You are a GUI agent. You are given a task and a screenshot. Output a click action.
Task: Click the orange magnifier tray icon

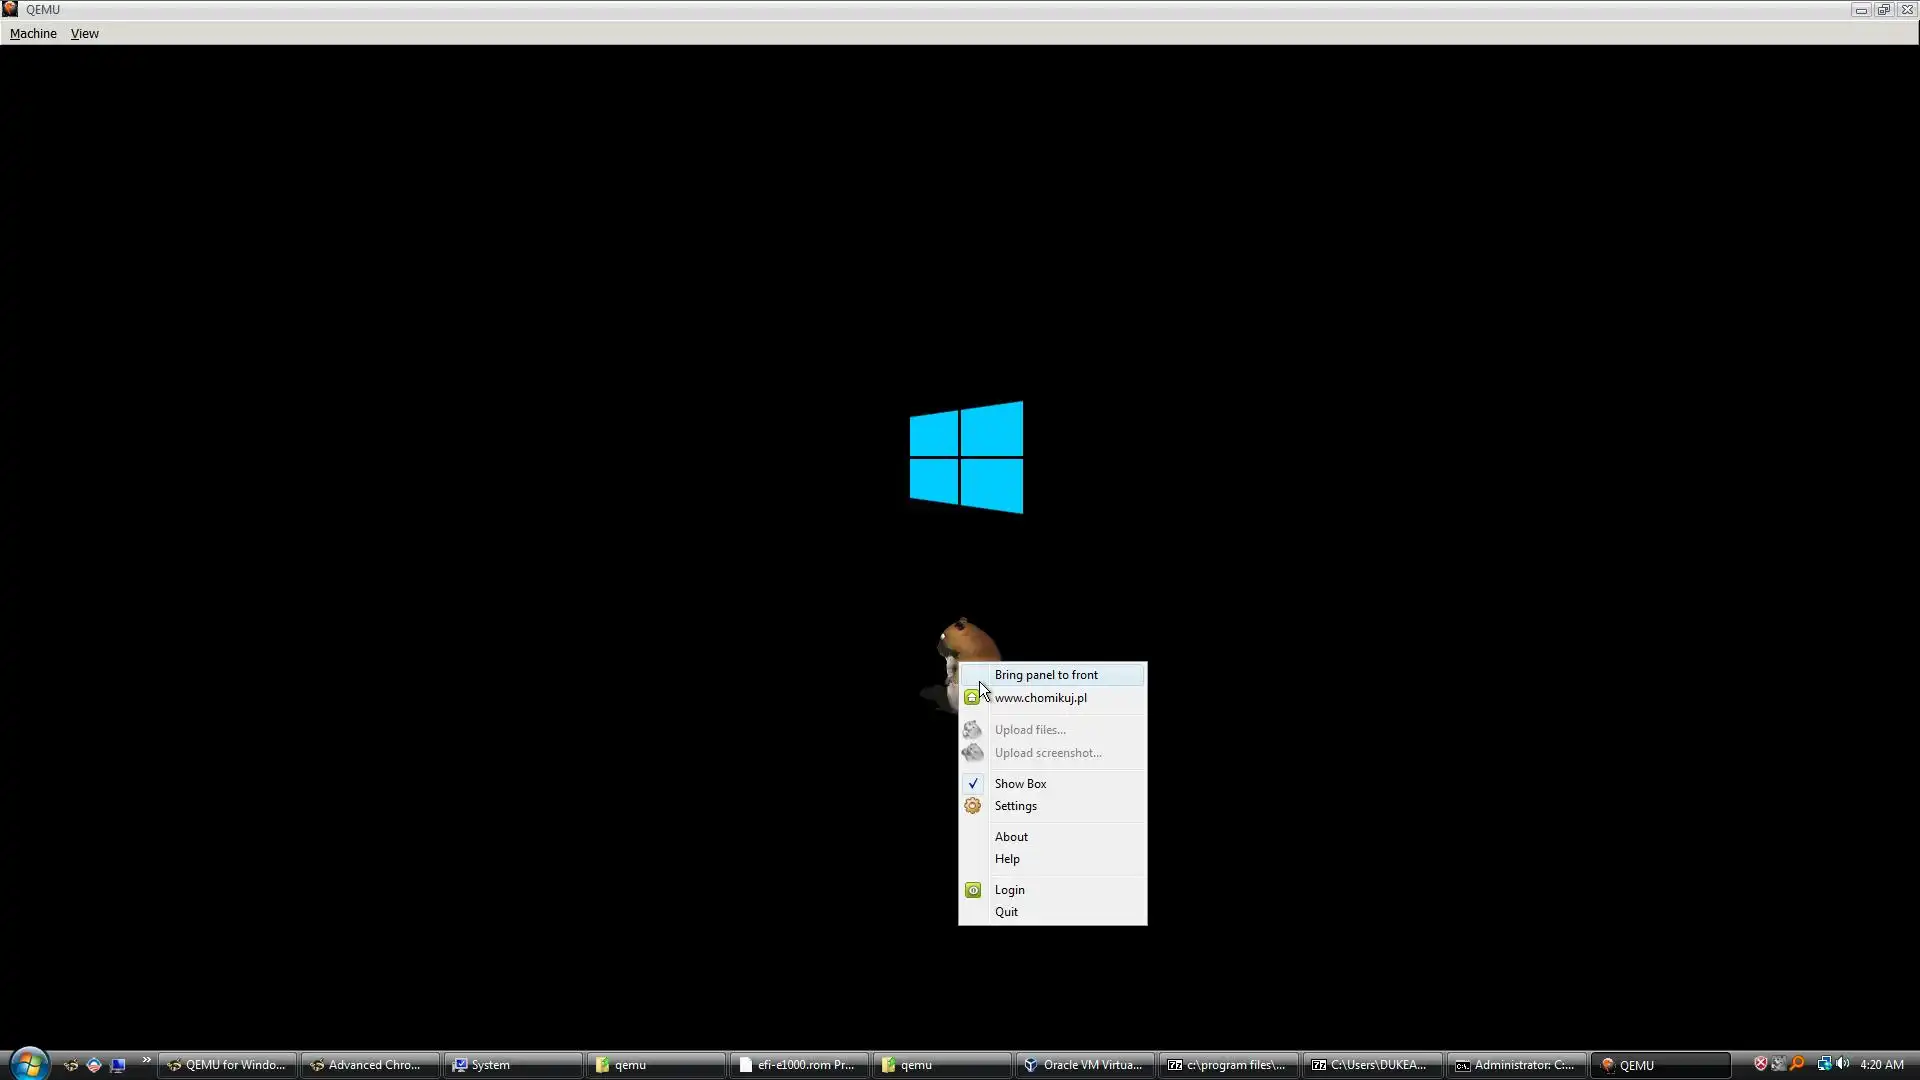(1798, 1064)
